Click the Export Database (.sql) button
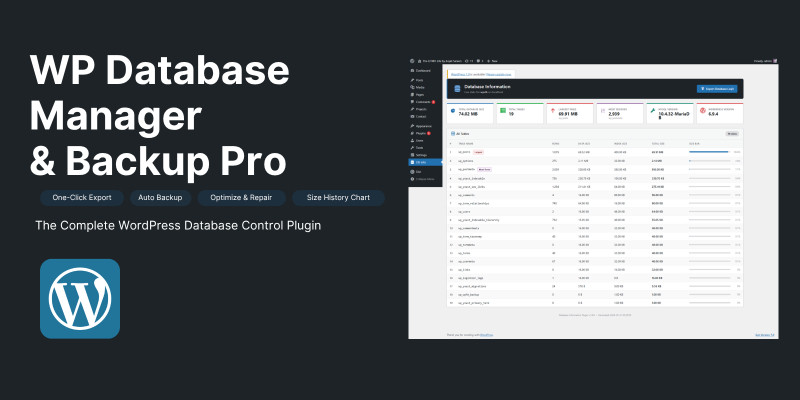The height and width of the screenshot is (400, 800). coord(717,89)
